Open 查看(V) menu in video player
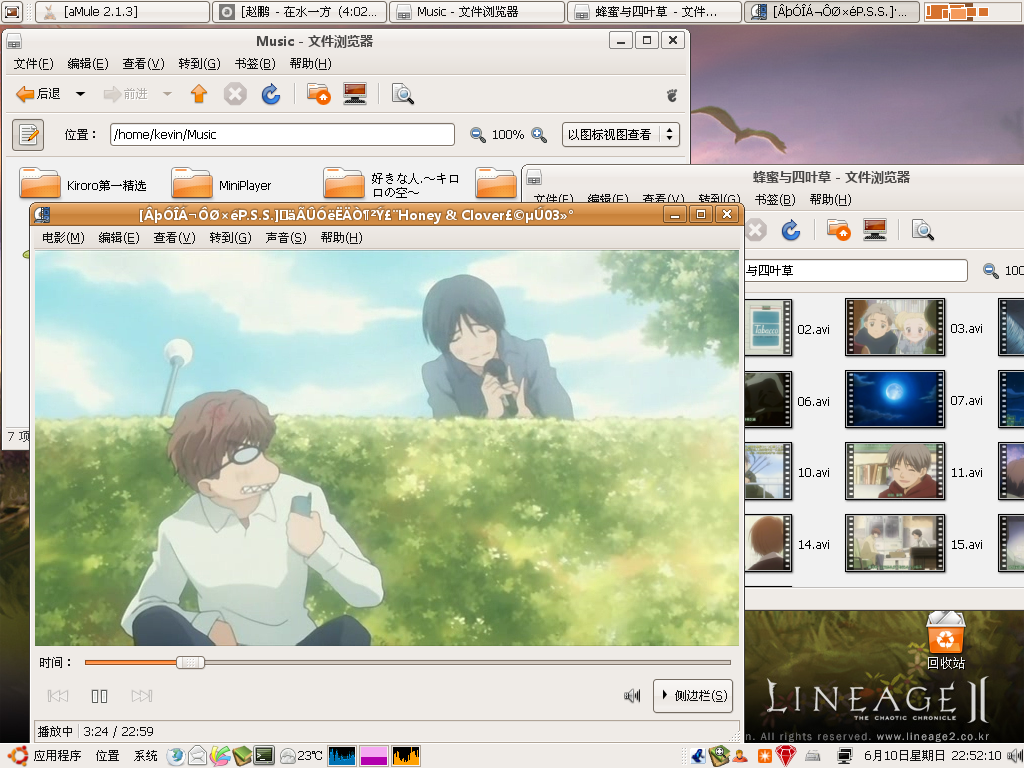This screenshot has width=1024, height=768. coord(174,238)
